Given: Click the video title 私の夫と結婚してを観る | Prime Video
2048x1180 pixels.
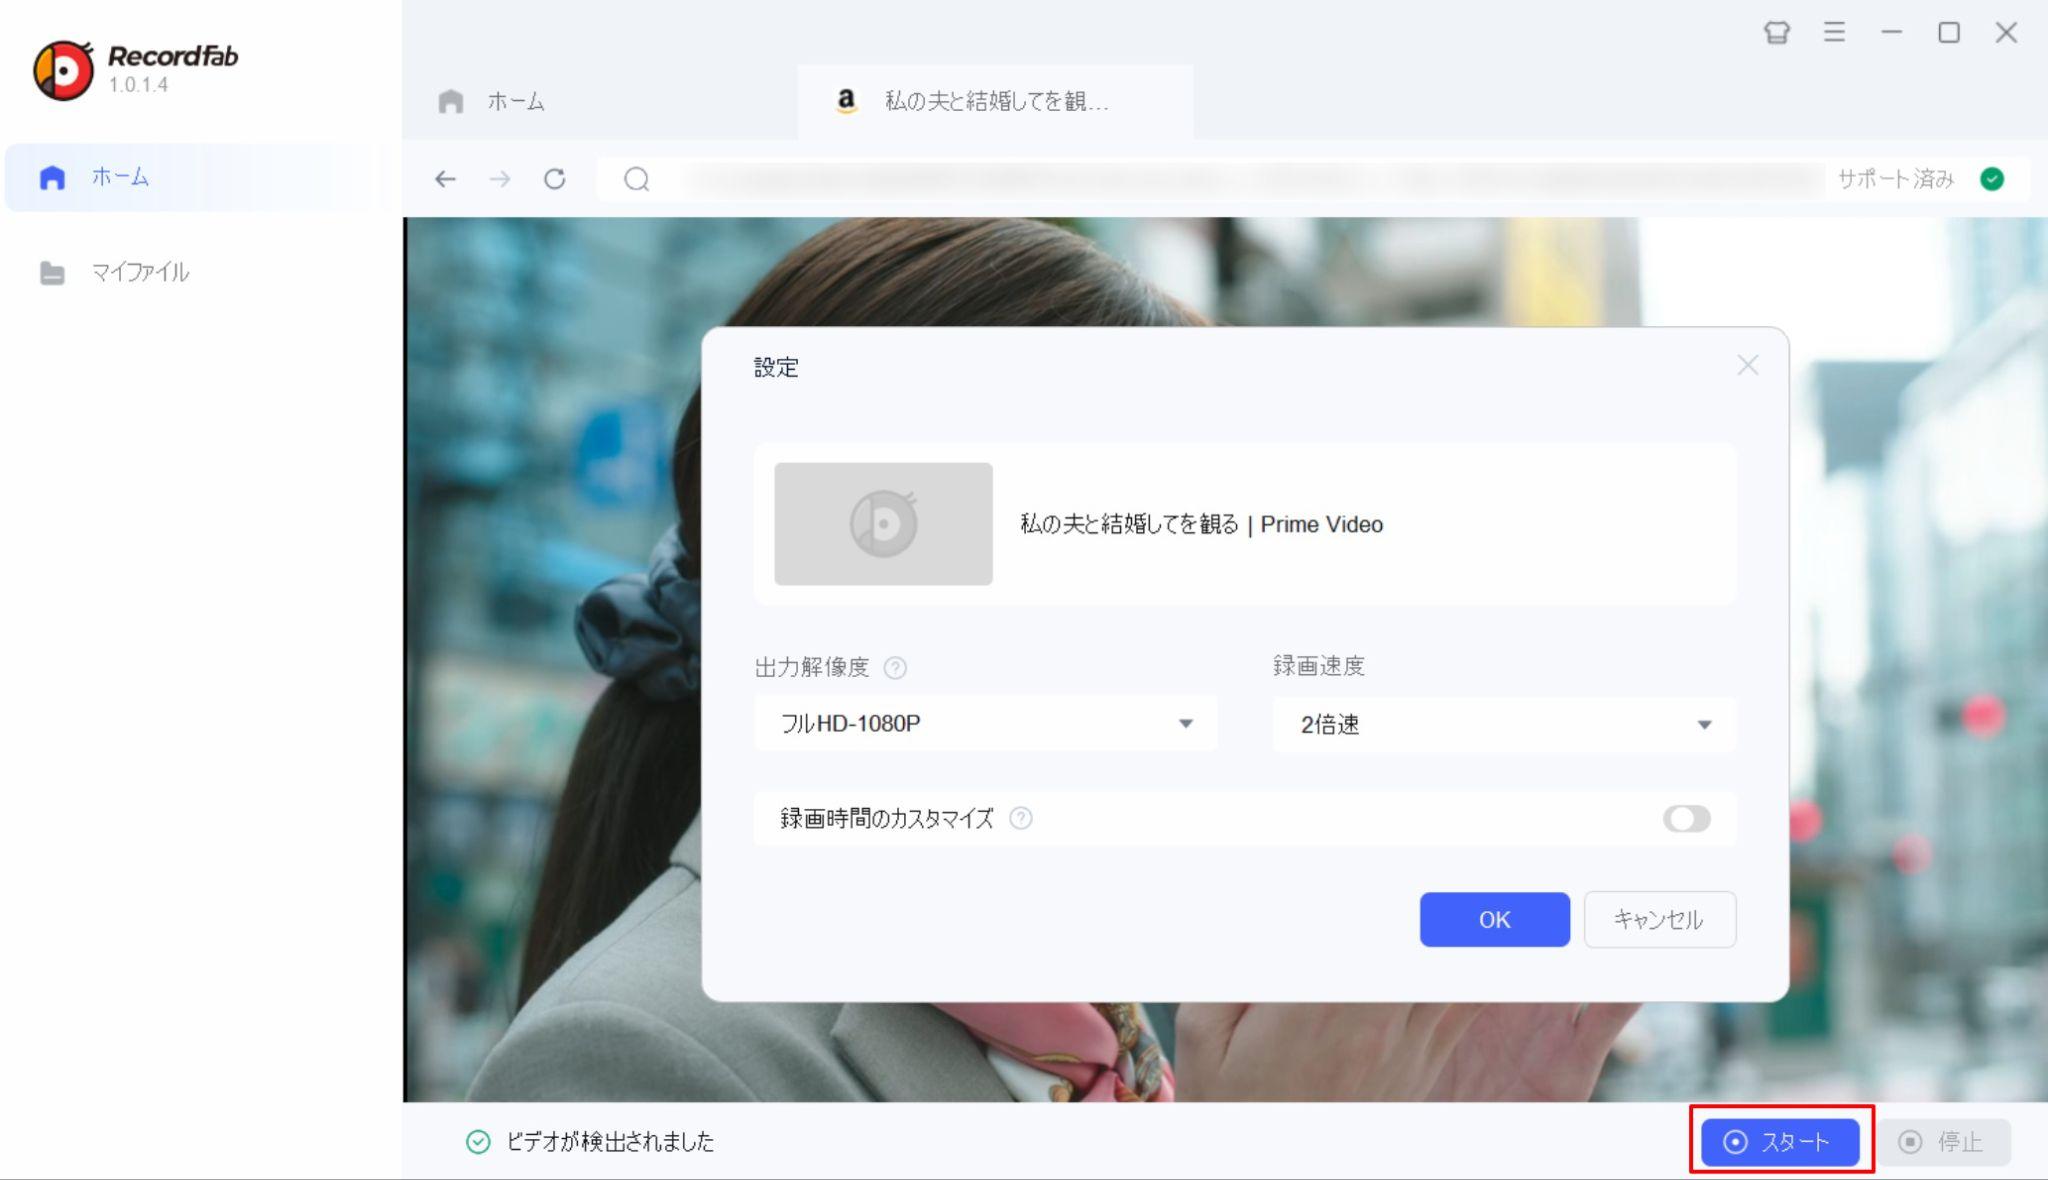Looking at the screenshot, I should point(1201,524).
